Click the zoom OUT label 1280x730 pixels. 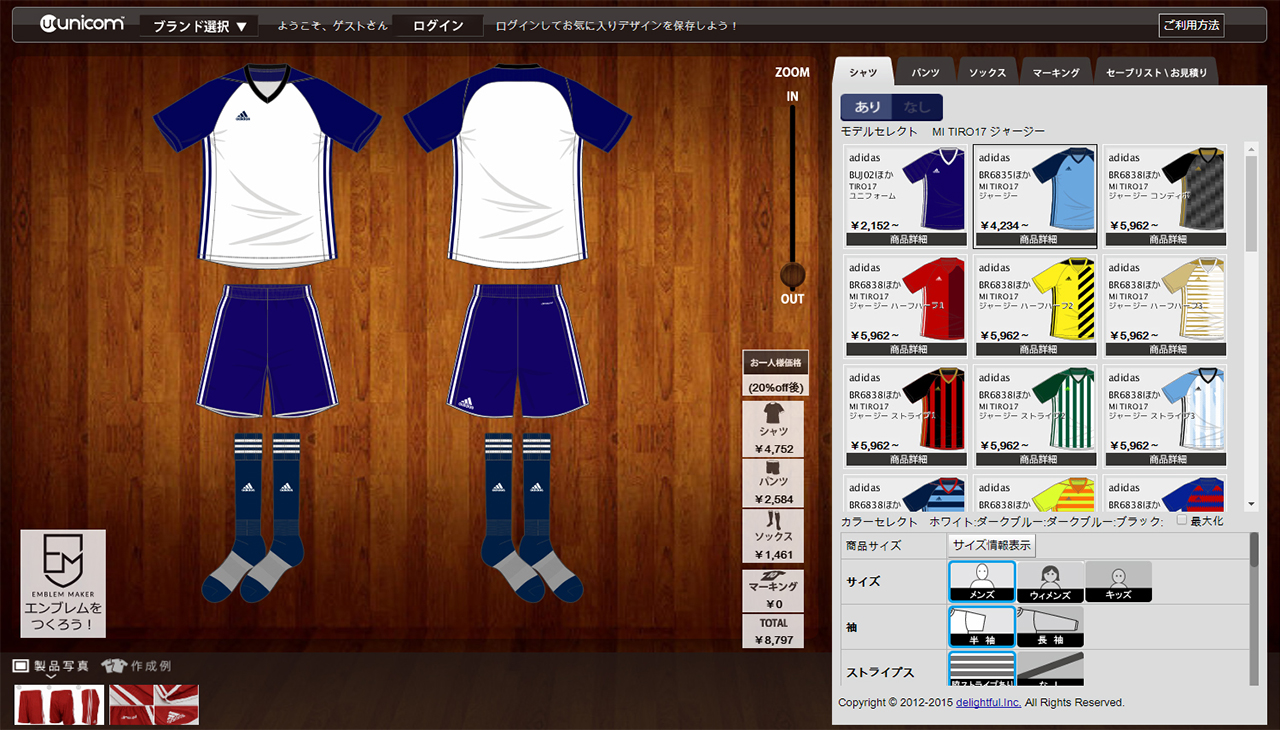click(x=792, y=299)
